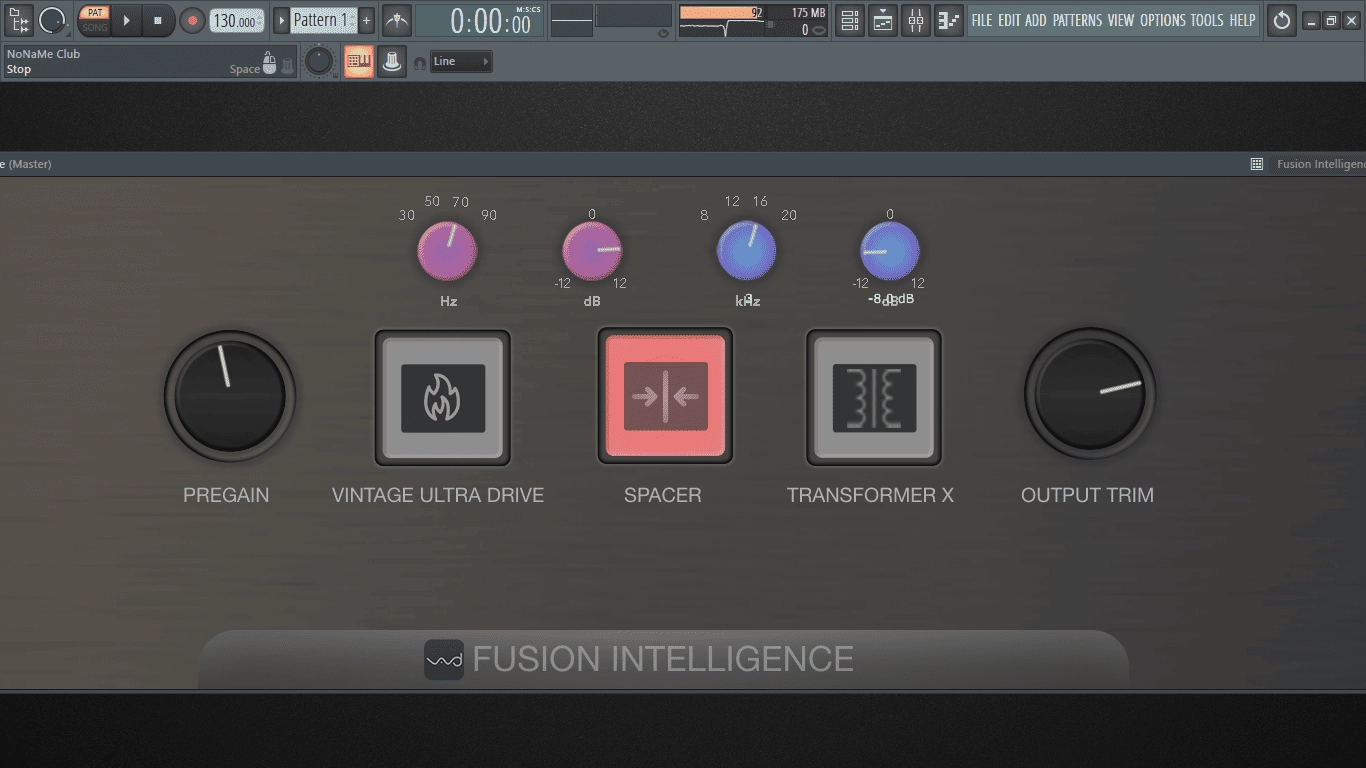Toggle typing keyboard to piano icon
Screen dimensions: 1366x768
pyautogui.click(x=359, y=61)
